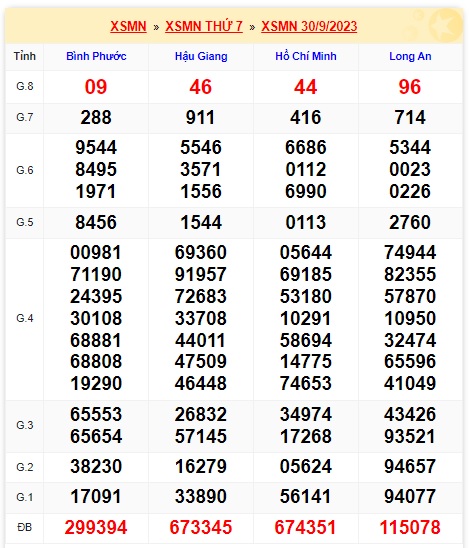Open the XSMN breadcrumb link

(x=128, y=27)
